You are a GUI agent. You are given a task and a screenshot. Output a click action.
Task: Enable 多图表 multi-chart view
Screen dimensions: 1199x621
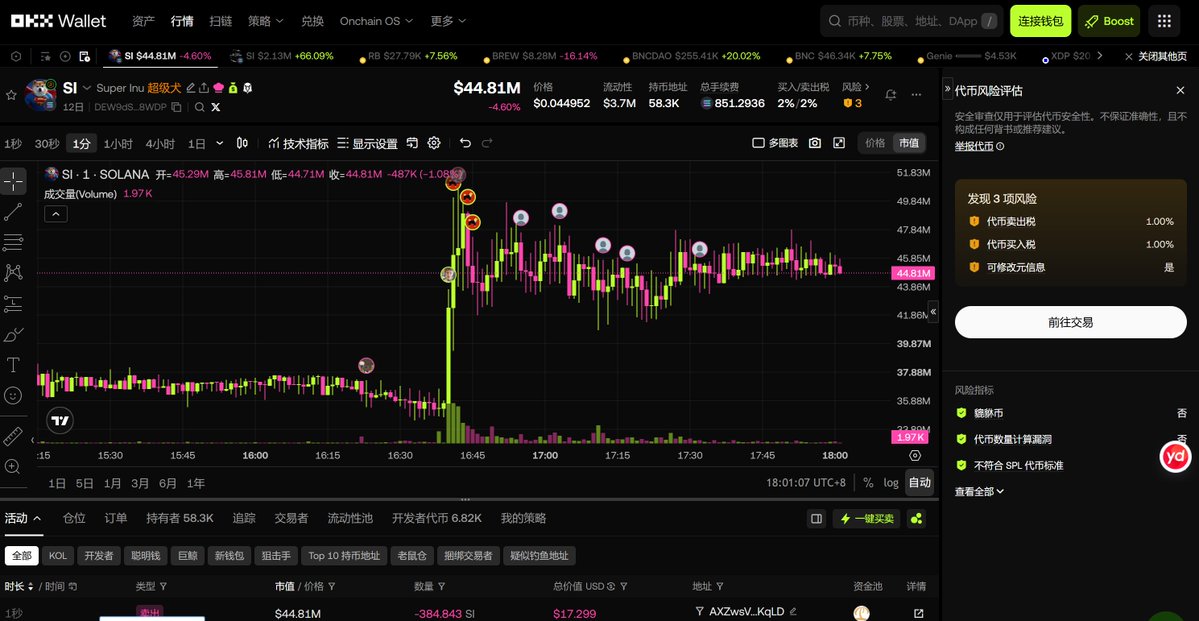pyautogui.click(x=775, y=143)
